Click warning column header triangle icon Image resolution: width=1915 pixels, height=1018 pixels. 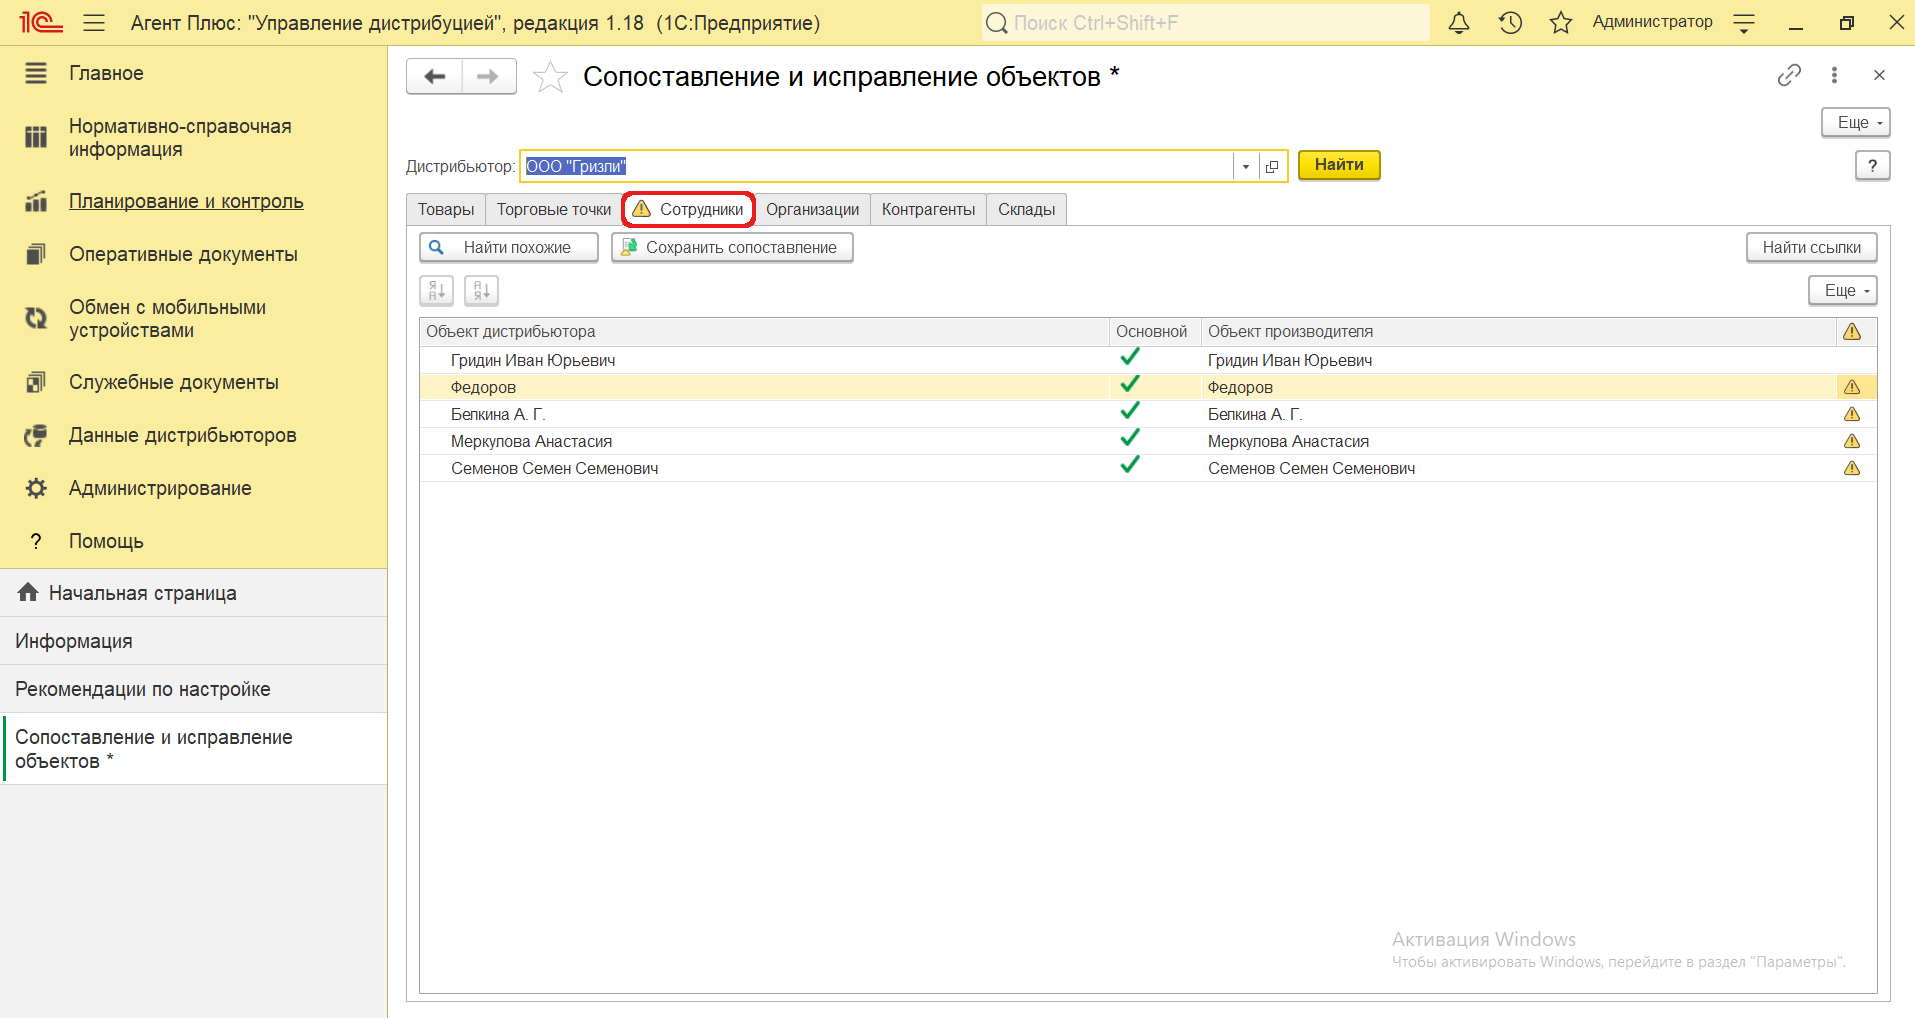[1852, 332]
